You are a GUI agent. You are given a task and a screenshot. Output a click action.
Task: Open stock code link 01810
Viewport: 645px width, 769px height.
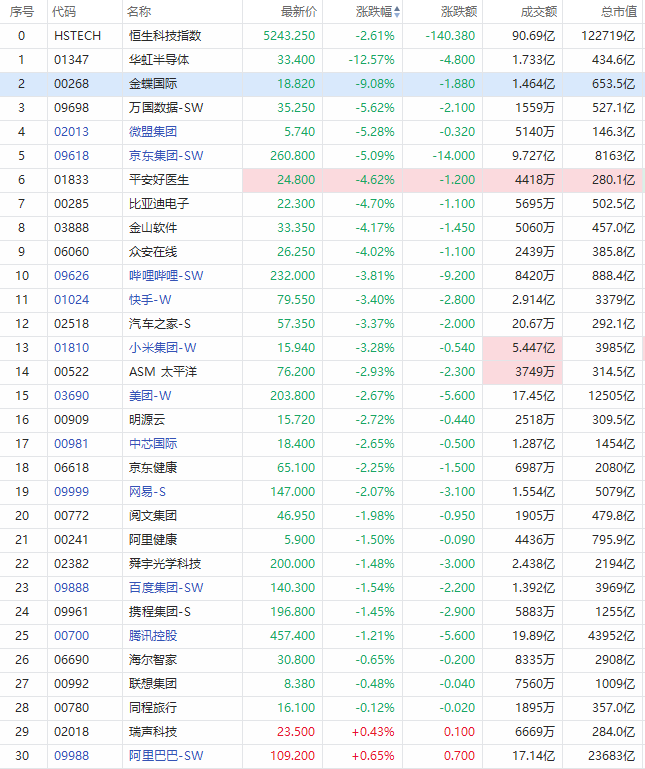[x=71, y=348]
